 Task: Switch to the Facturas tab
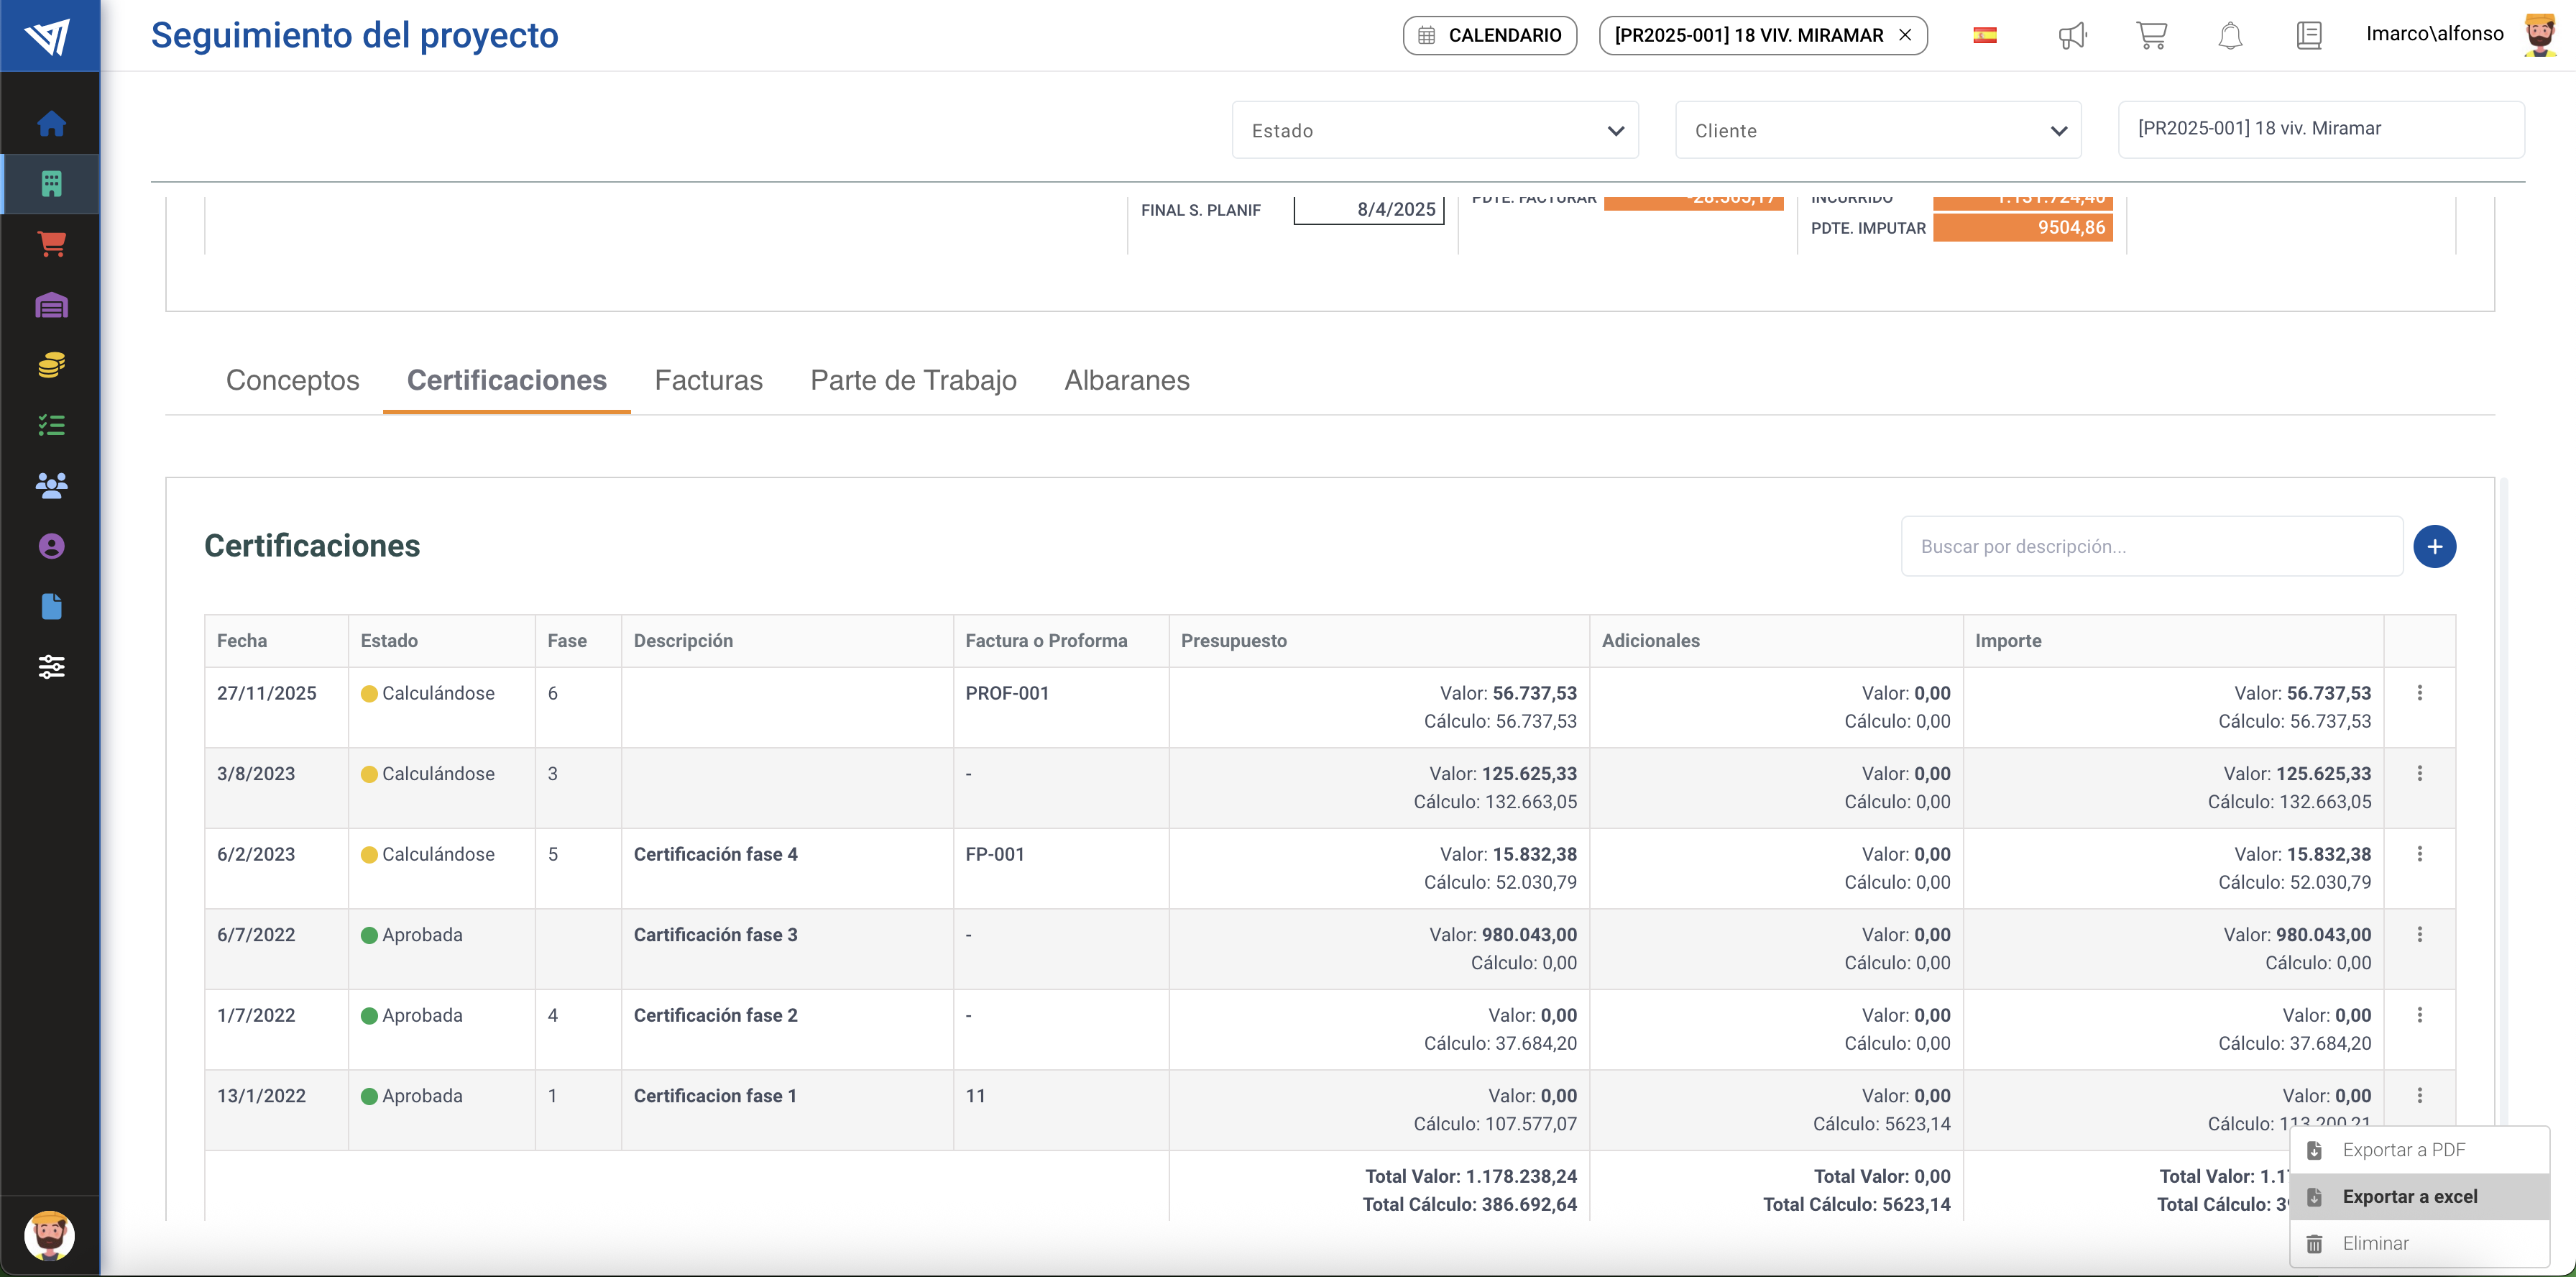click(x=708, y=381)
